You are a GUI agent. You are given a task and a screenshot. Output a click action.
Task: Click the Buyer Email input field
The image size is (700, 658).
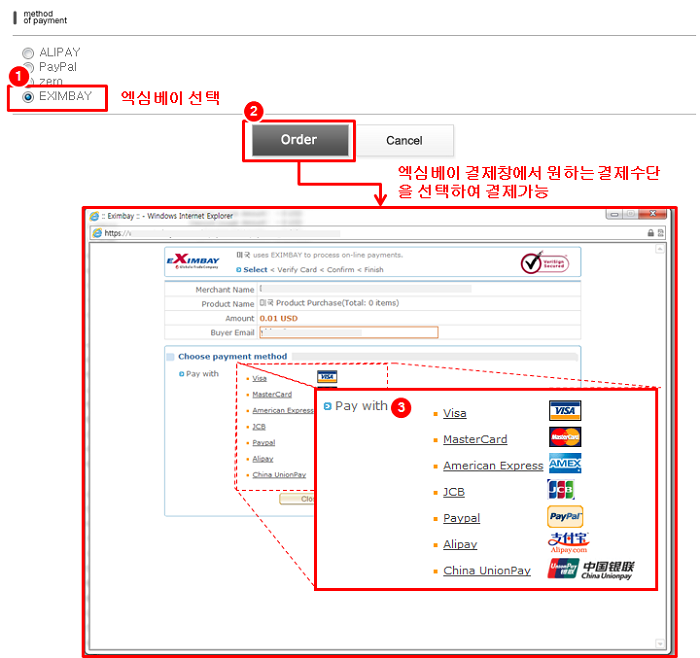349,332
